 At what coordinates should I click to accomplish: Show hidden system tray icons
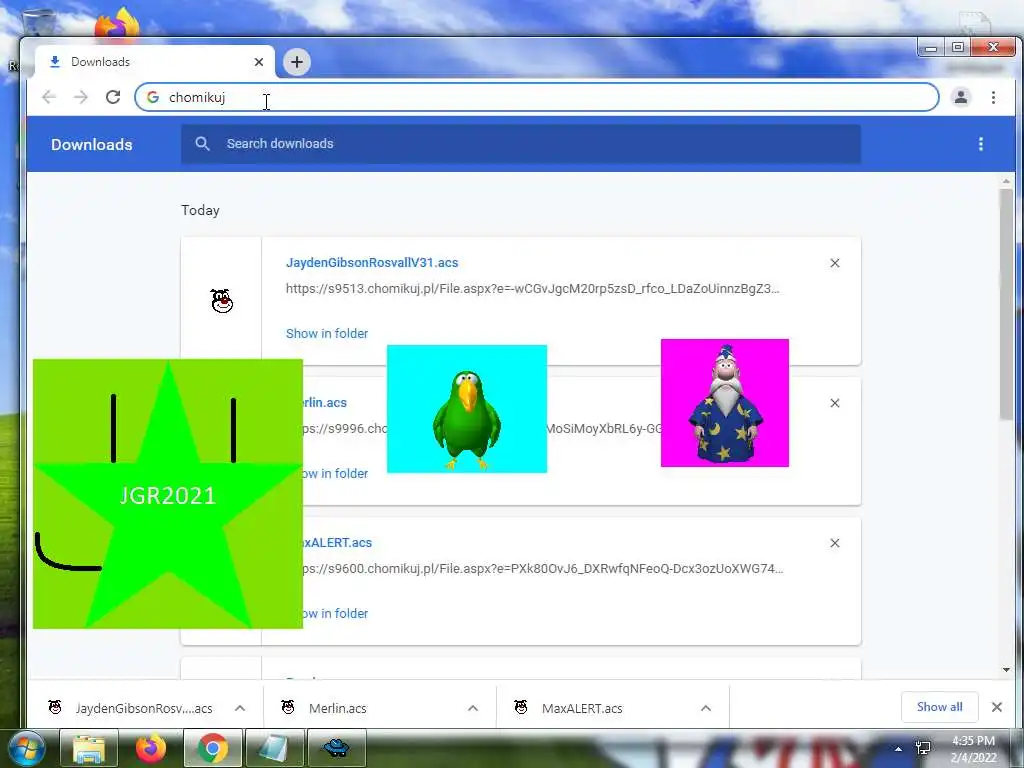[x=899, y=749]
